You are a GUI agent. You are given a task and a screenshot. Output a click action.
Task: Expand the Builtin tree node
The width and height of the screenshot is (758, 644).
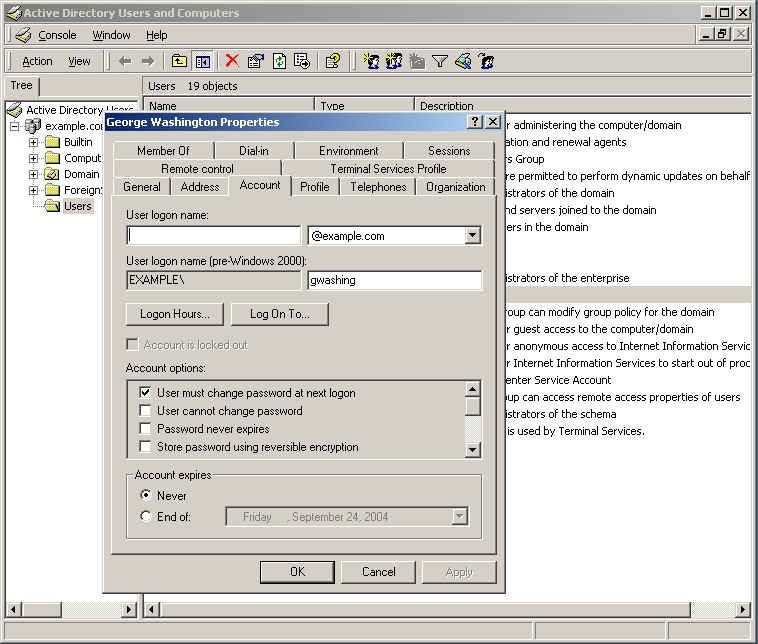pos(33,142)
